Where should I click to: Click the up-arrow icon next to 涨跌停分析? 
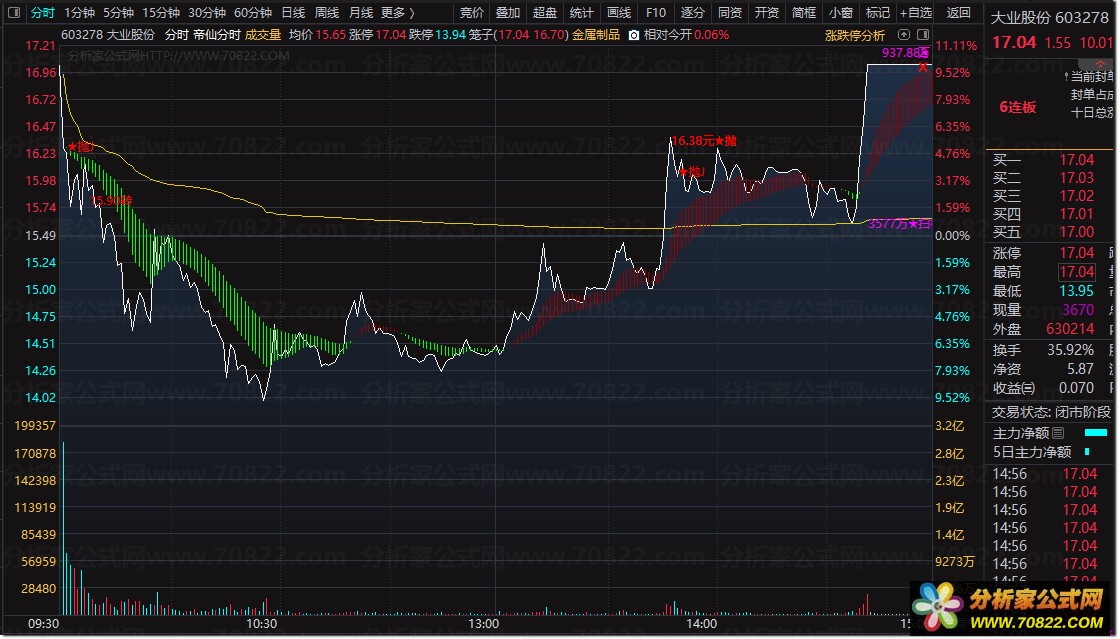click(x=904, y=35)
